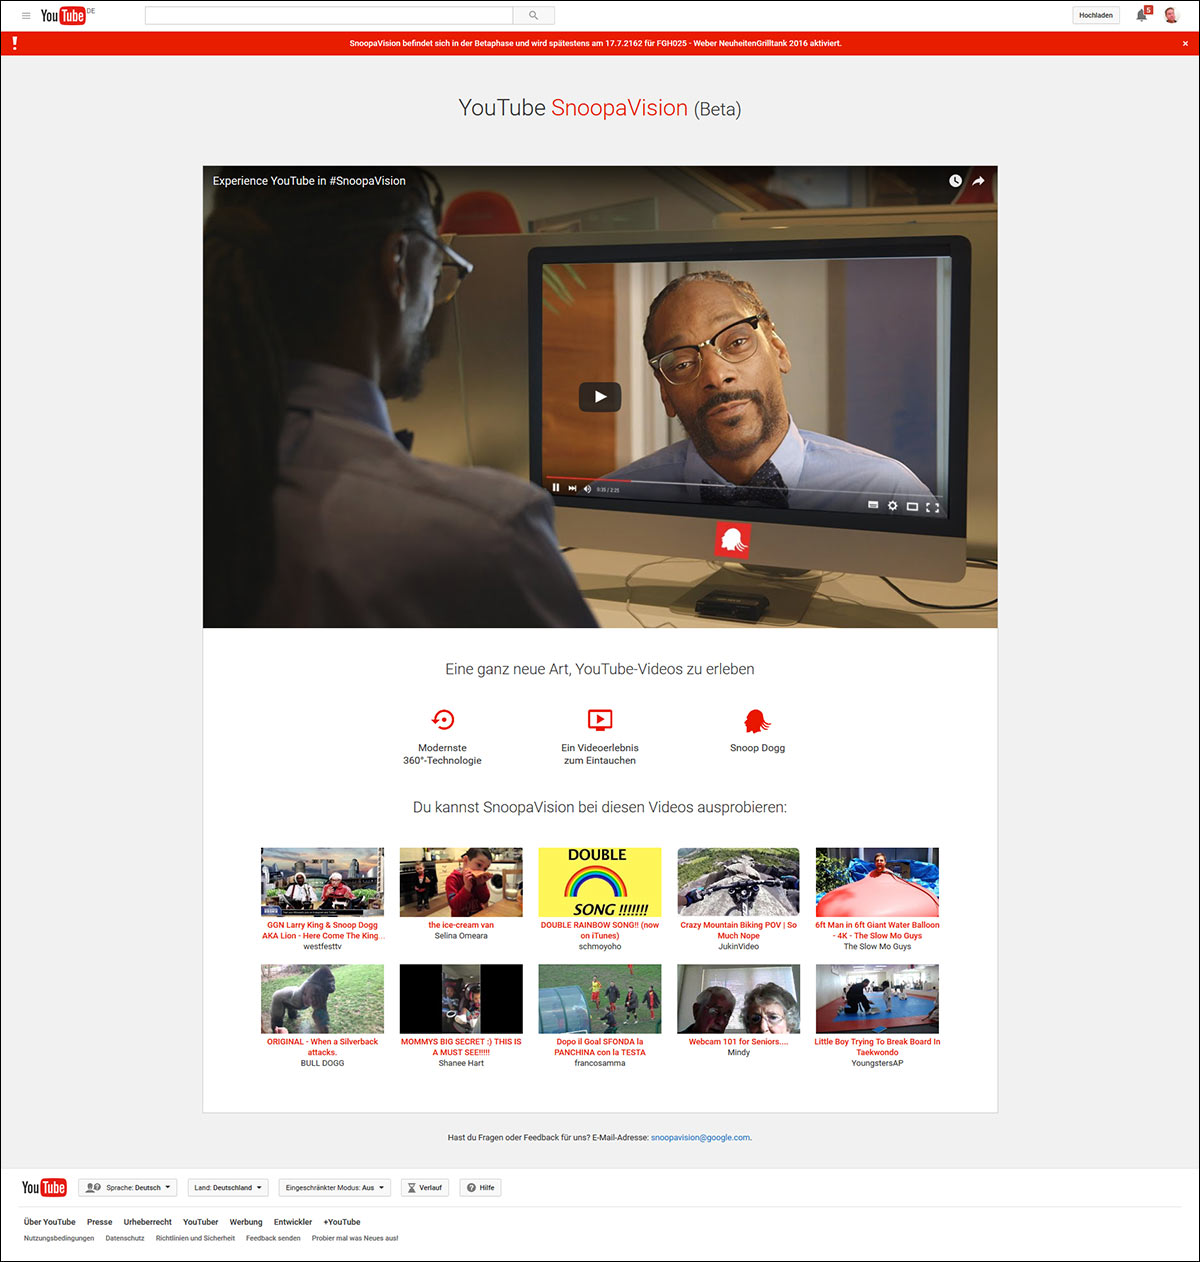Open Double Rainbow Song thumbnail
The image size is (1200, 1262).
pos(600,882)
